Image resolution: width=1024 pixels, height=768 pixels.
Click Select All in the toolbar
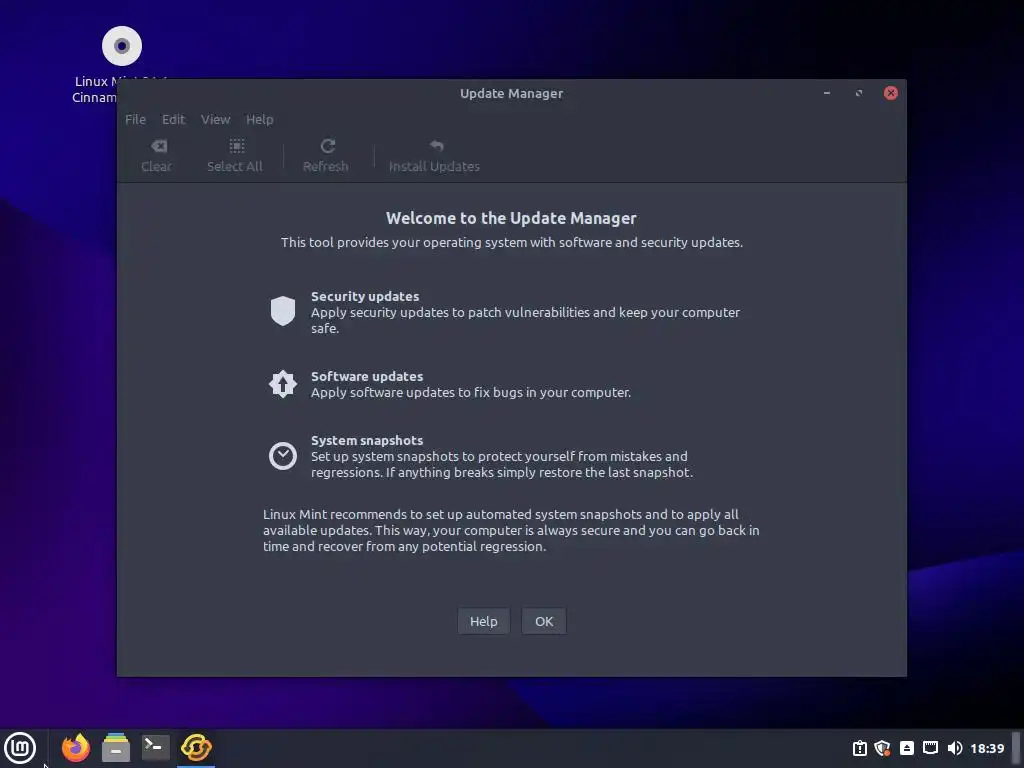pos(234,155)
